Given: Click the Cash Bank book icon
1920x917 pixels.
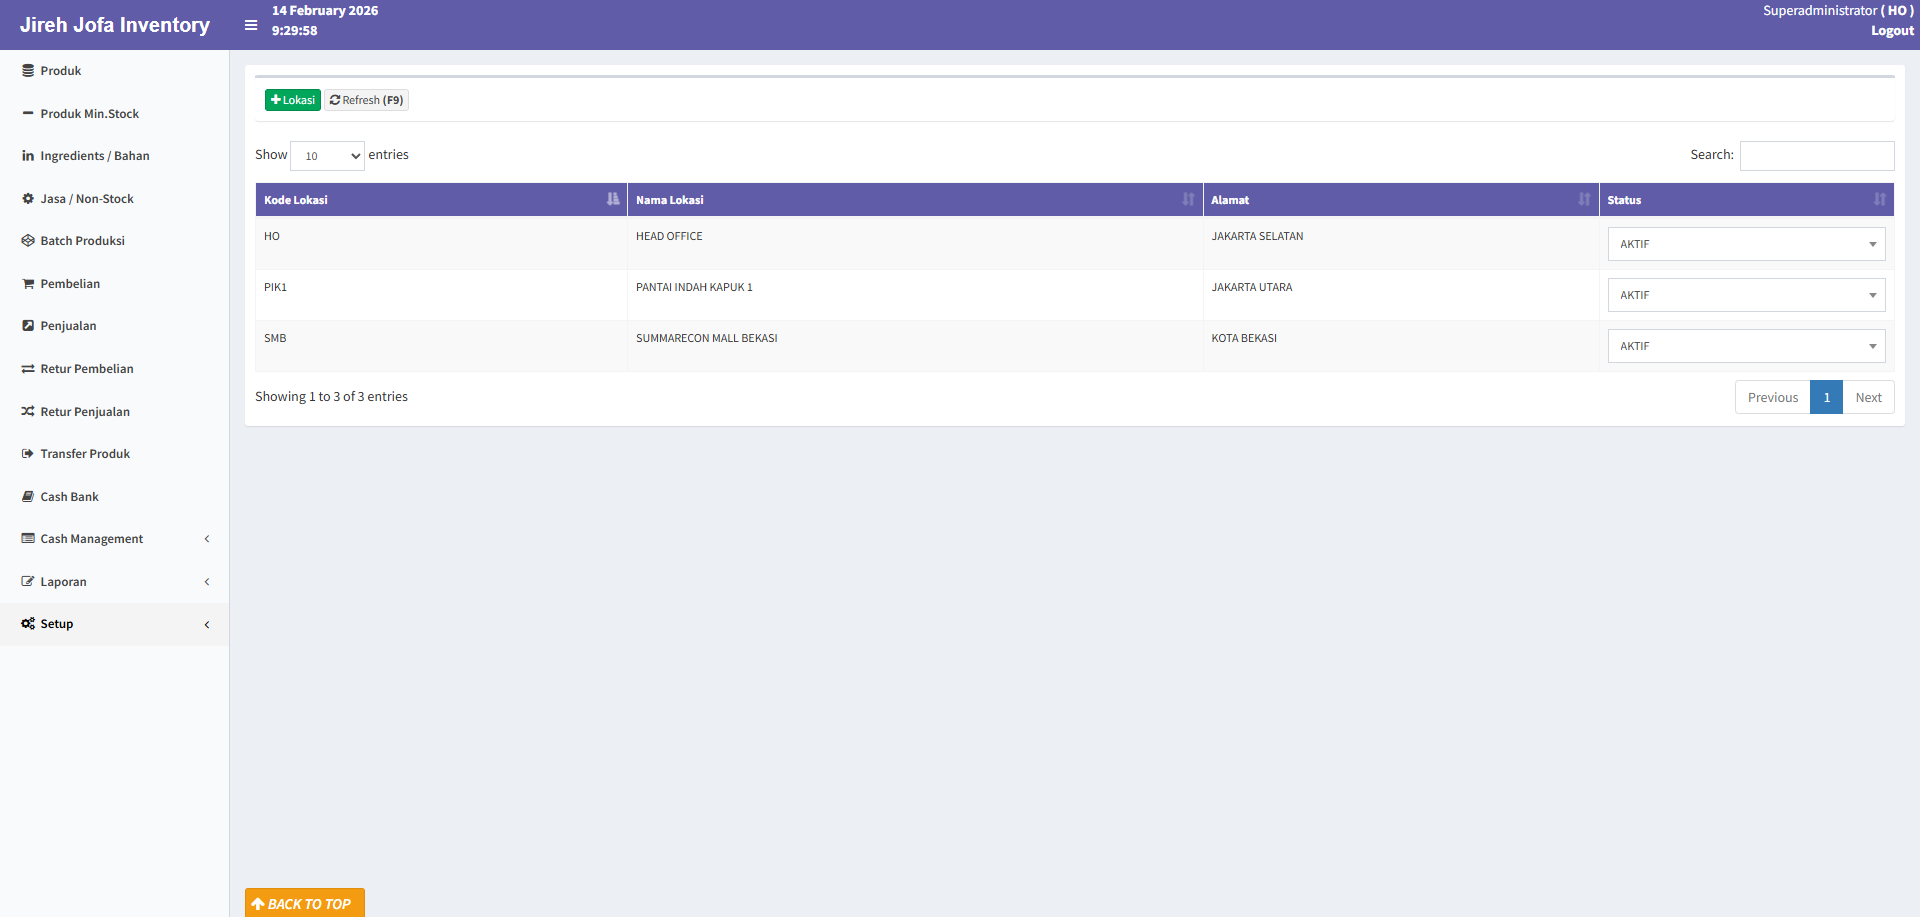Looking at the screenshot, I should coord(28,497).
